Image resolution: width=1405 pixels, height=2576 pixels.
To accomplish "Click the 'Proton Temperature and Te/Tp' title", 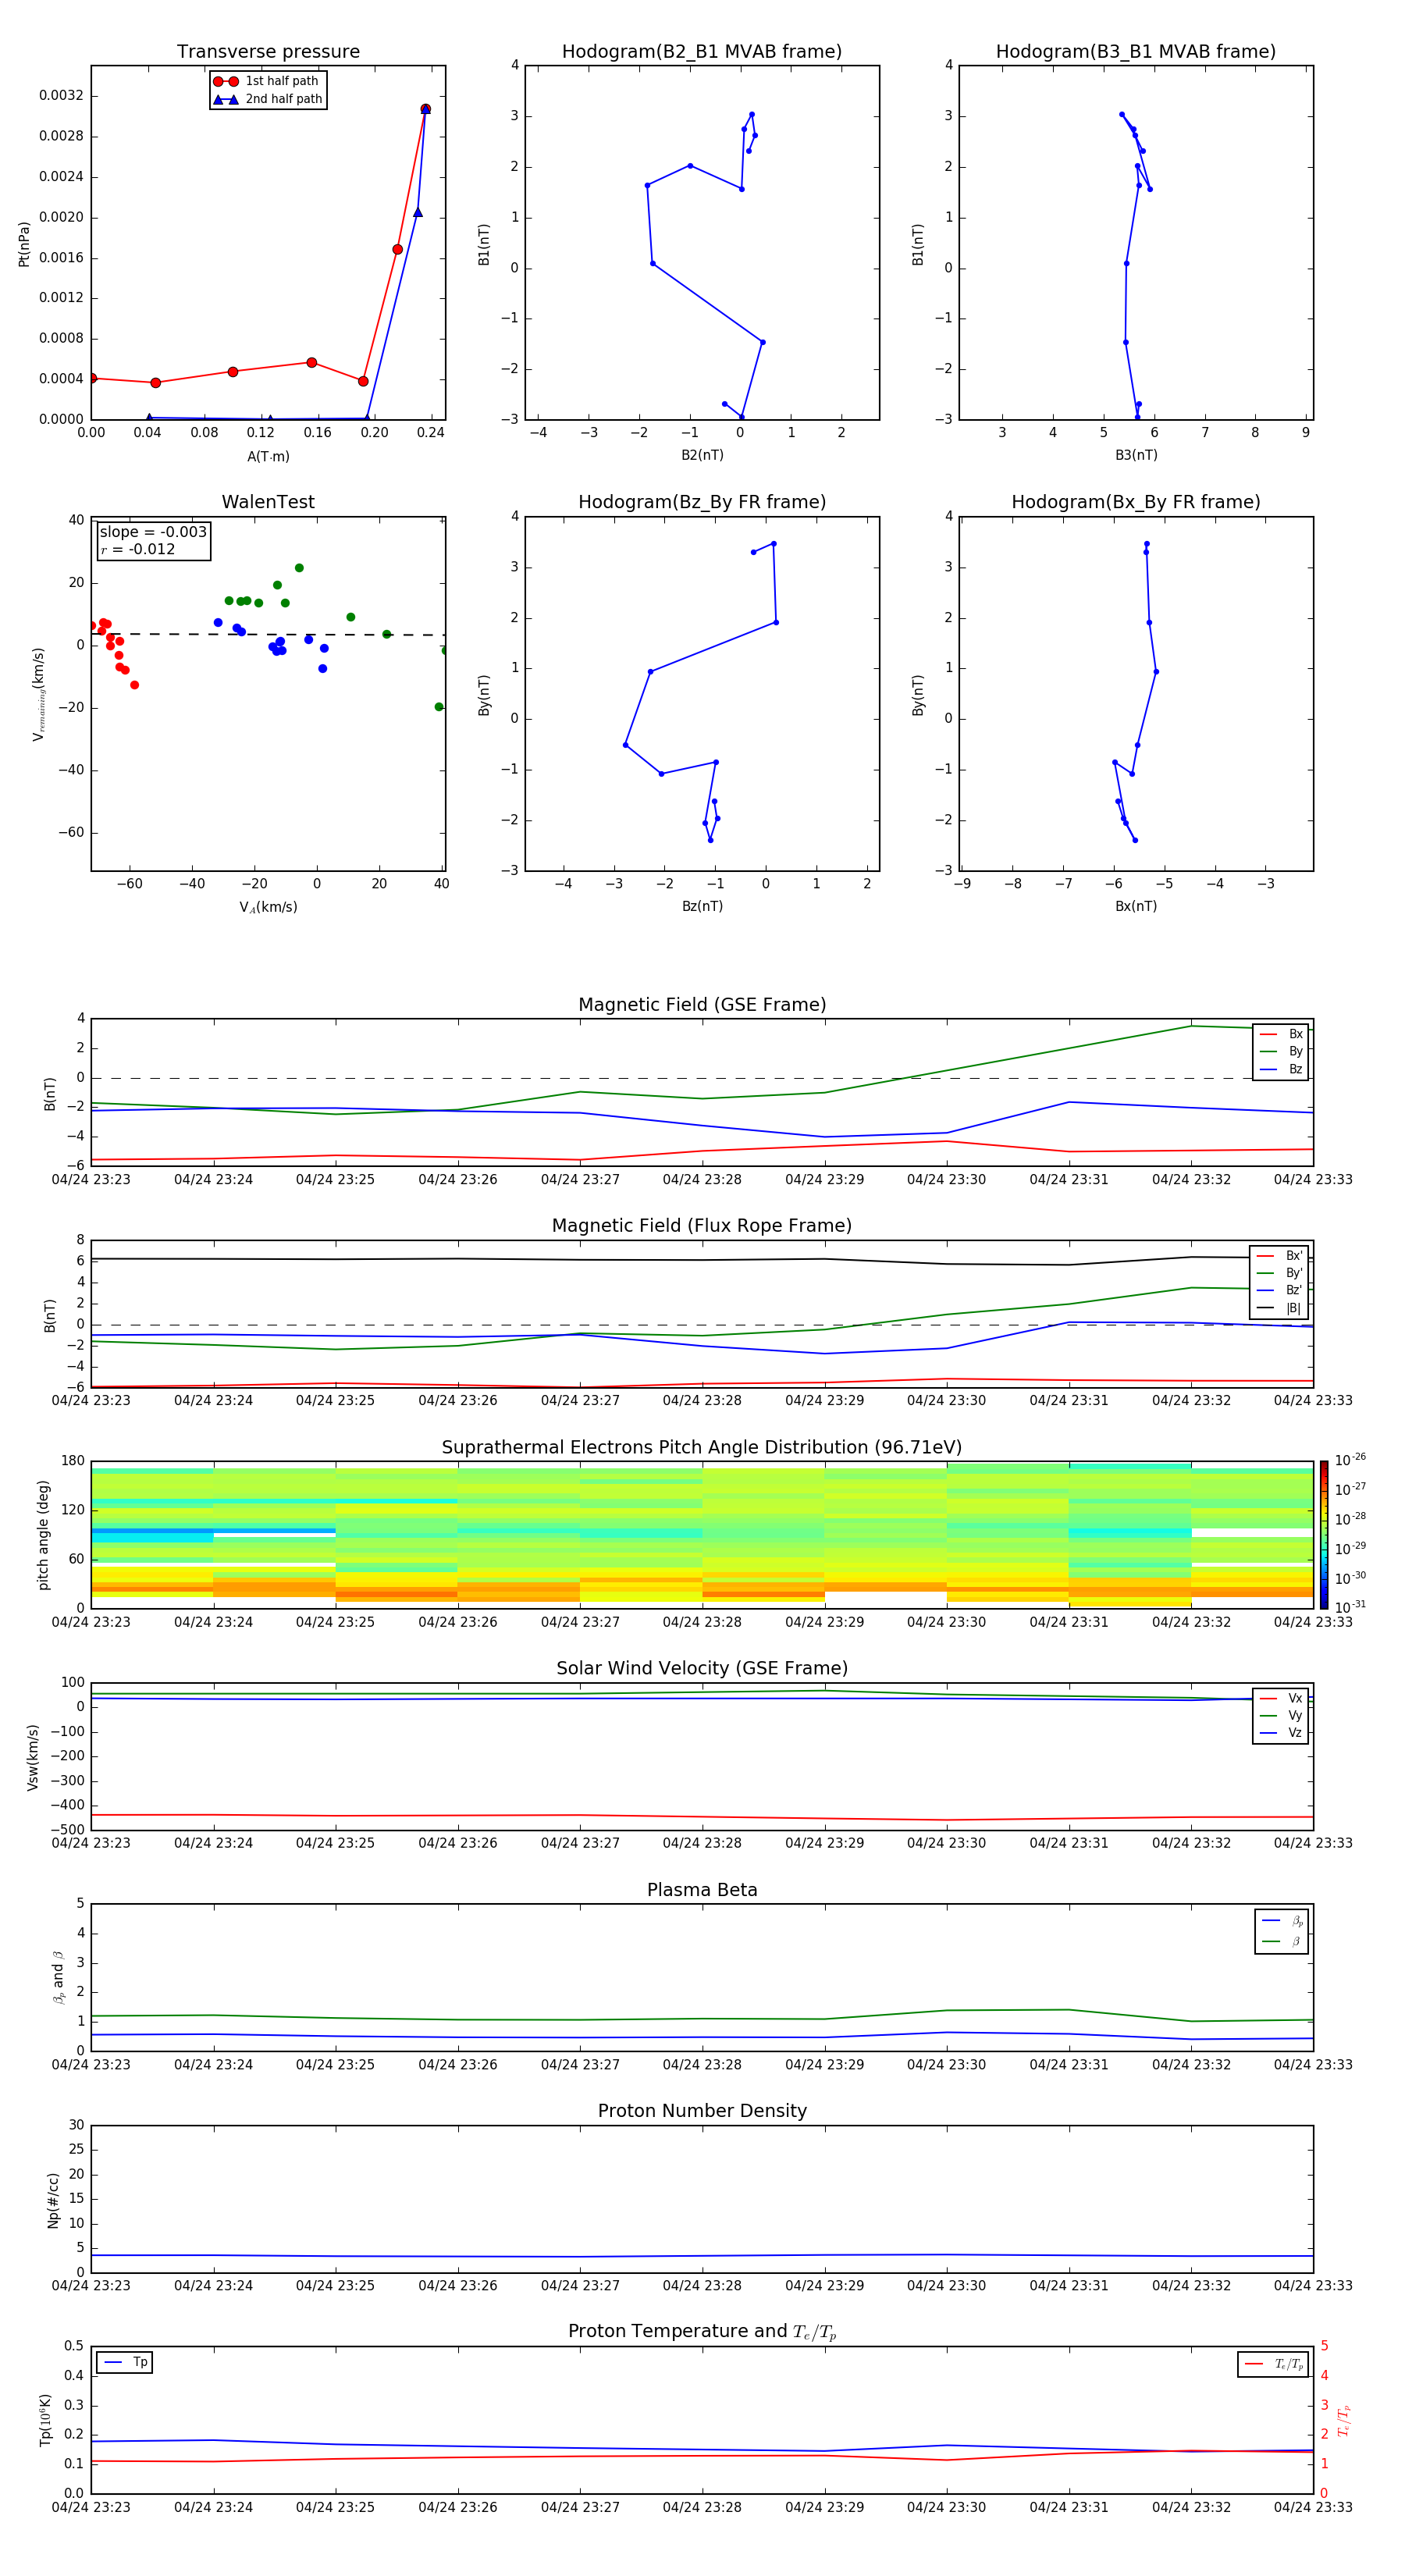I will pos(702,2332).
